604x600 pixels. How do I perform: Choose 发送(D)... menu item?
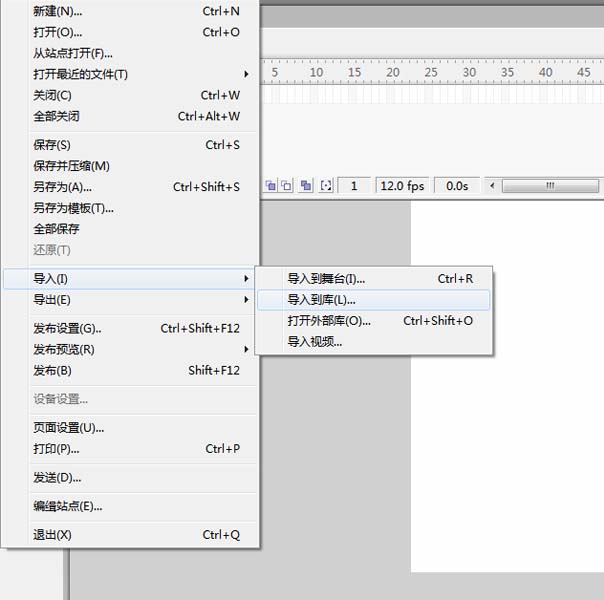click(x=132, y=478)
